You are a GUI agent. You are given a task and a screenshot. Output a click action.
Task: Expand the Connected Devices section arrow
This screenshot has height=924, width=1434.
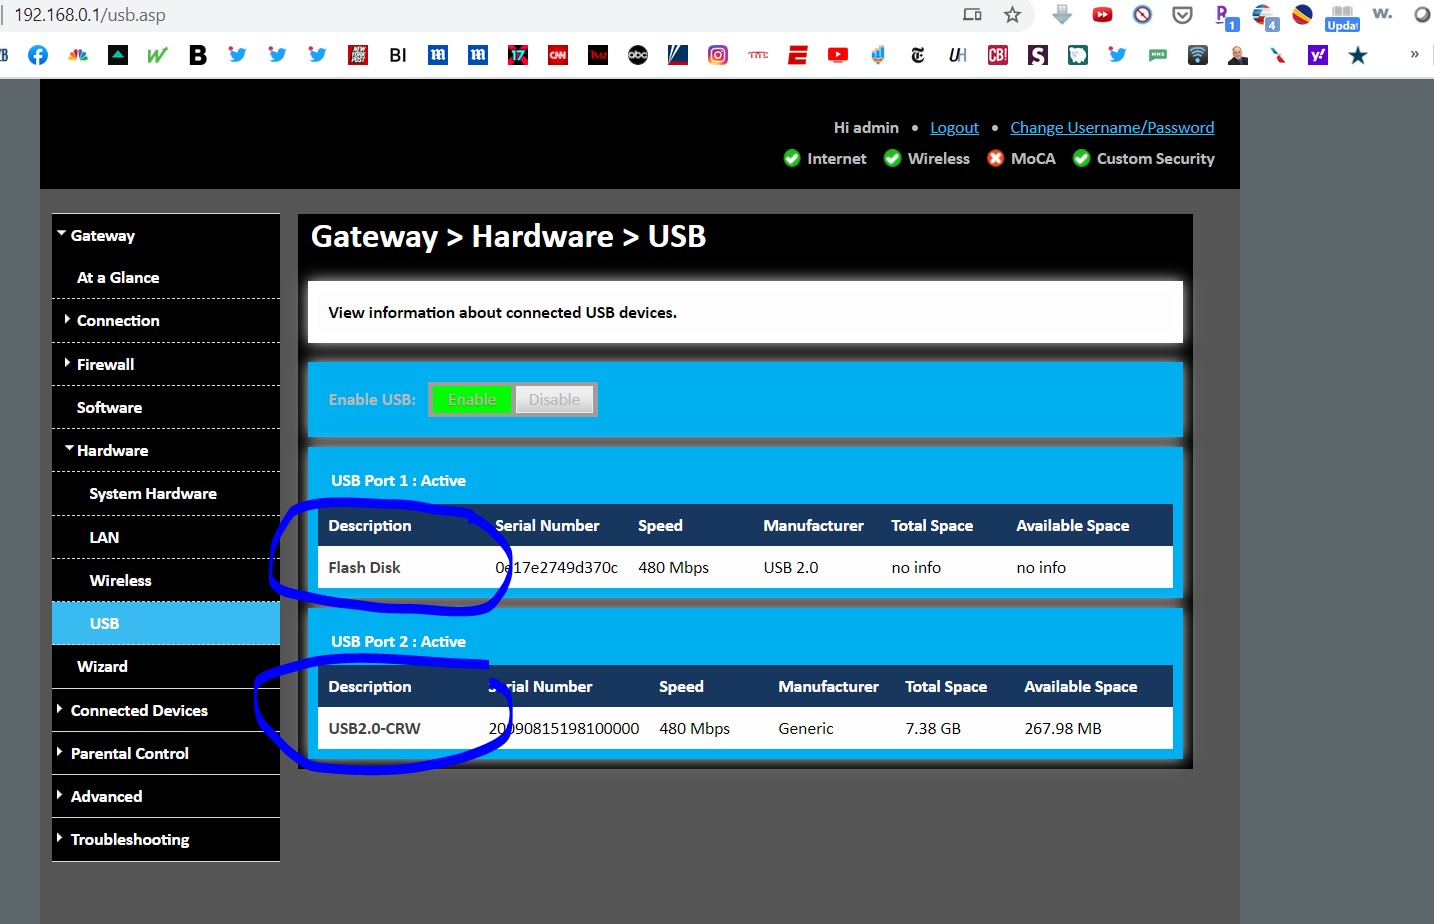[60, 708]
